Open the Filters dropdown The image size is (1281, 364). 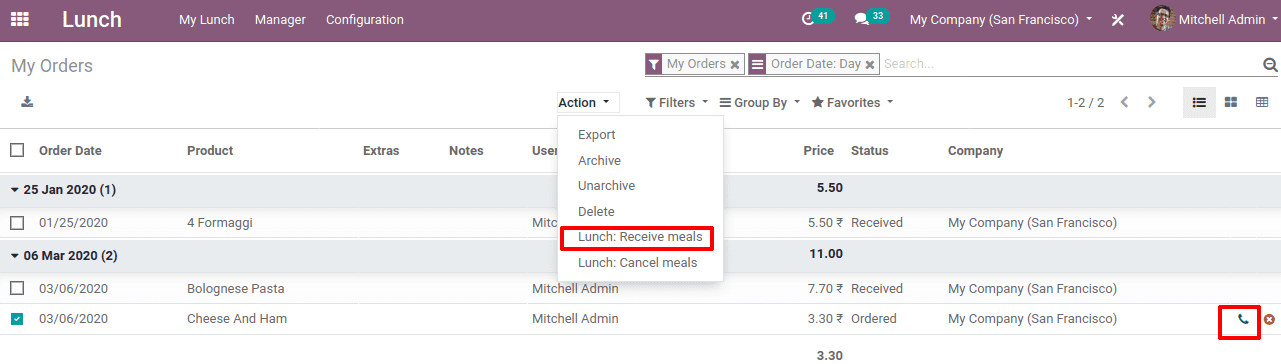[x=677, y=102]
